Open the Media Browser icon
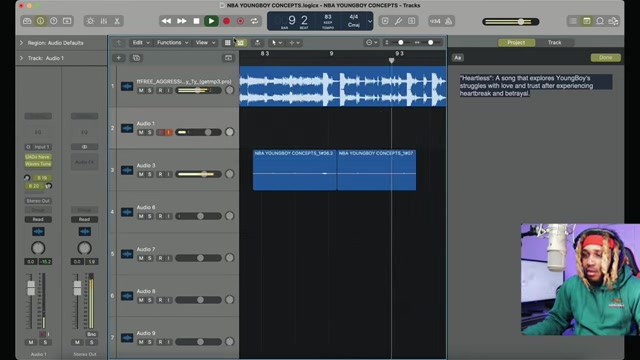 613,21
